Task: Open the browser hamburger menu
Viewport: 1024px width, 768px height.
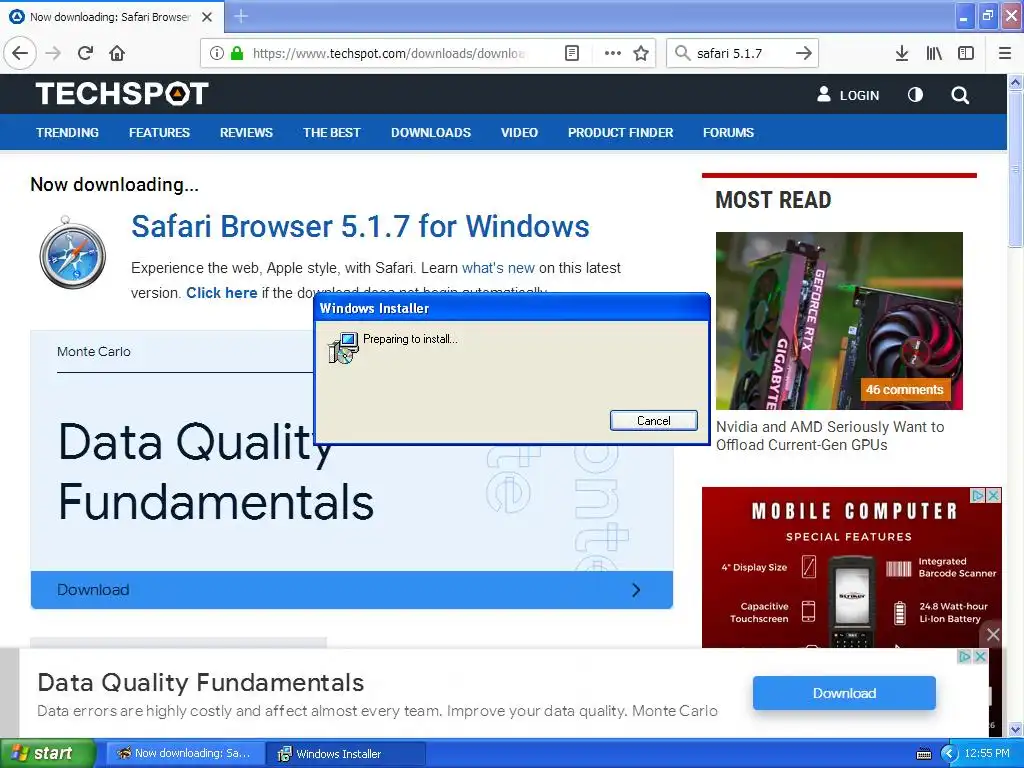Action: [1005, 53]
